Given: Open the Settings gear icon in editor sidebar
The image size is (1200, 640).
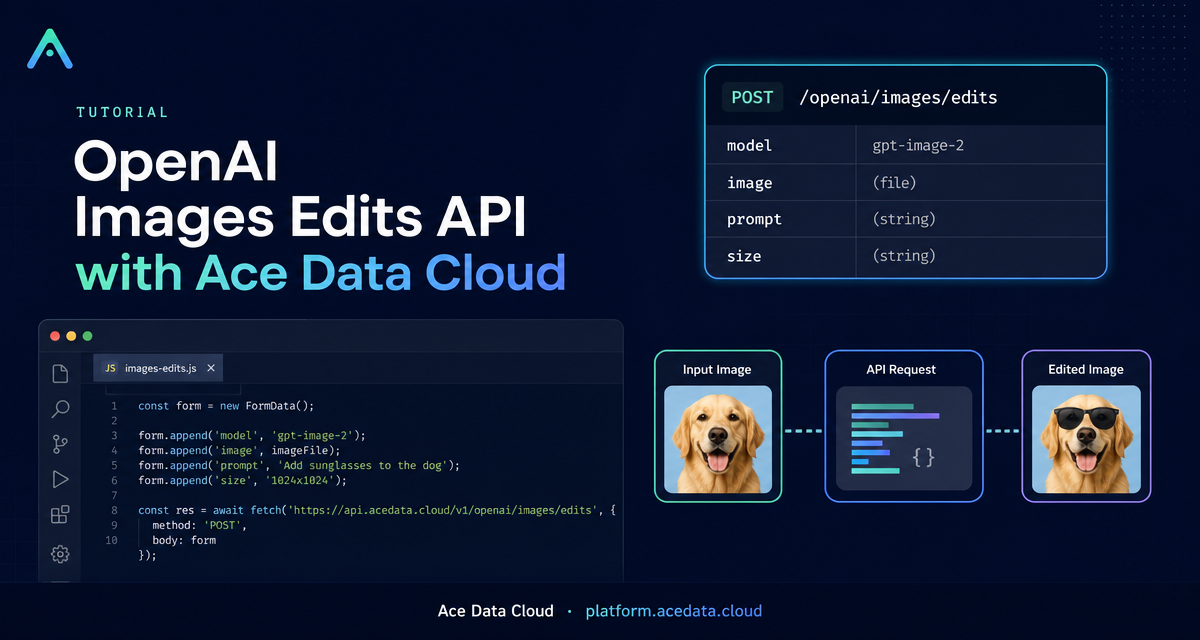Looking at the screenshot, I should 60,553.
